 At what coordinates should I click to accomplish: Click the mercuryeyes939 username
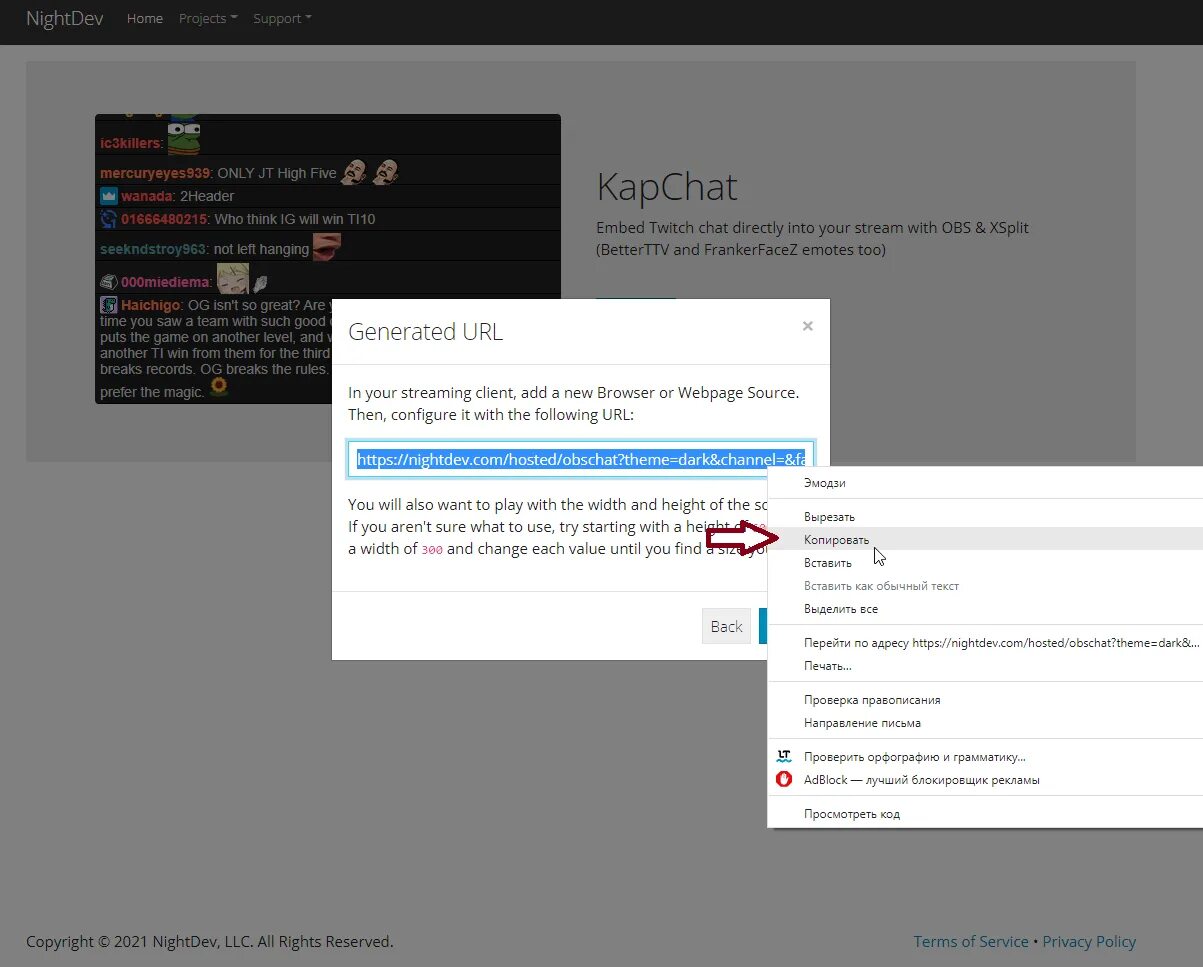(x=155, y=173)
